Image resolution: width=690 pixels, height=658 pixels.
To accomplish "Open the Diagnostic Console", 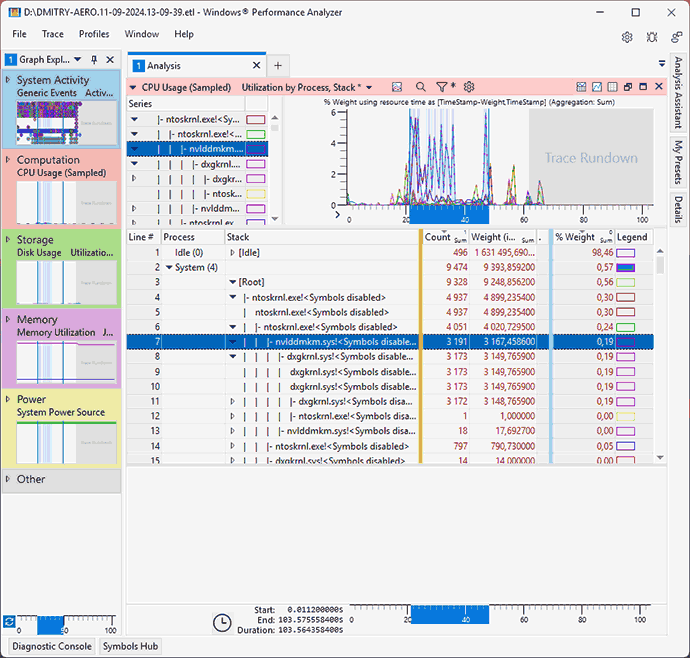I will pos(52,646).
